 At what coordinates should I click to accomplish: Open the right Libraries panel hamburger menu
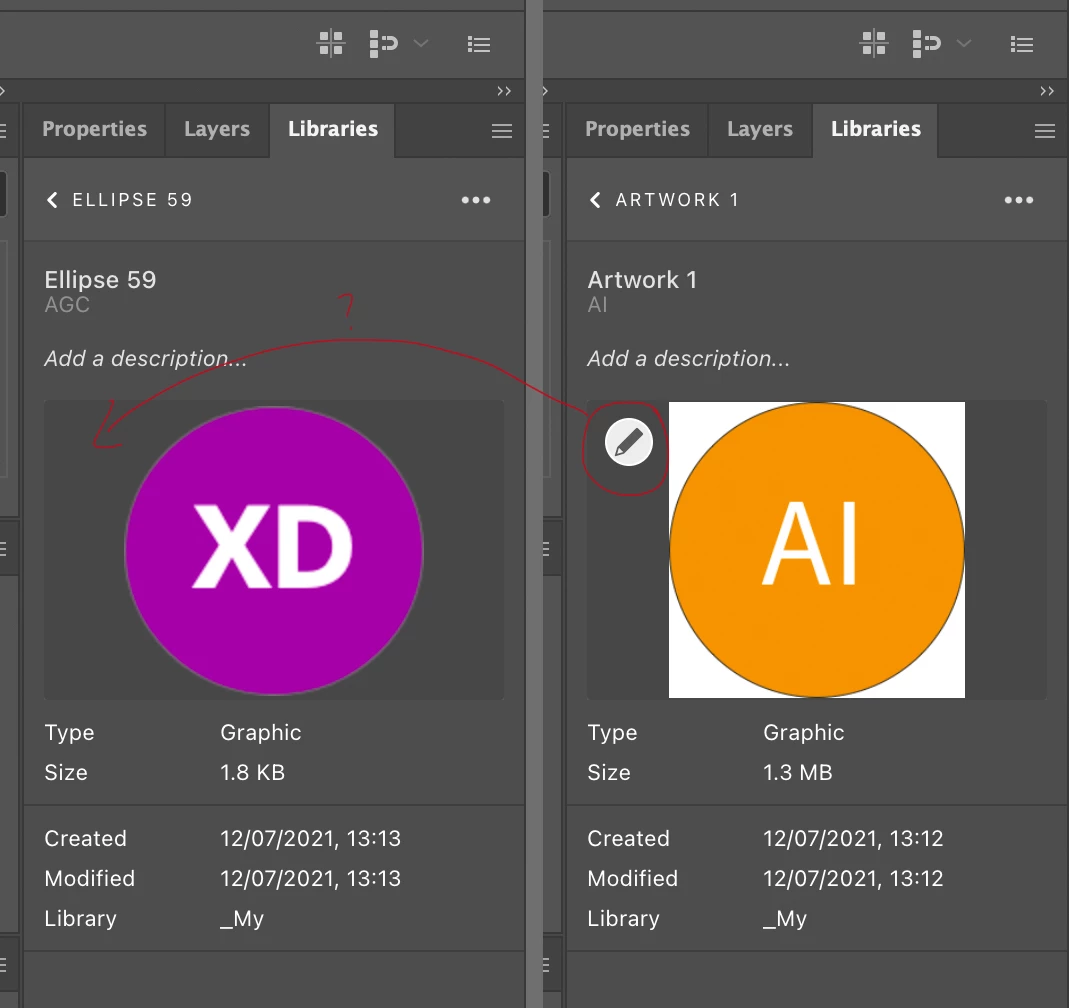[1044, 131]
